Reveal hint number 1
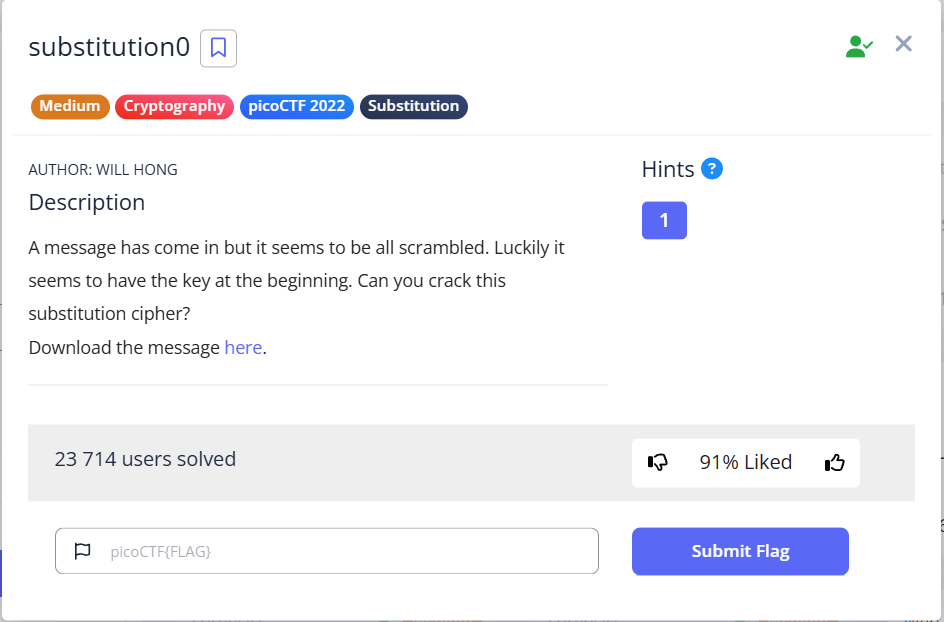 pos(664,221)
